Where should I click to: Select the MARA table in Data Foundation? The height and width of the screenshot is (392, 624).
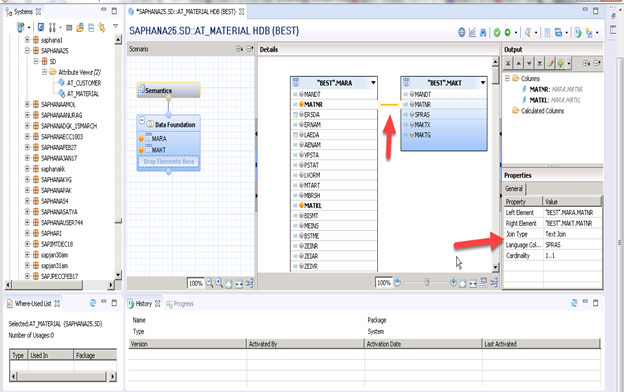[158, 138]
